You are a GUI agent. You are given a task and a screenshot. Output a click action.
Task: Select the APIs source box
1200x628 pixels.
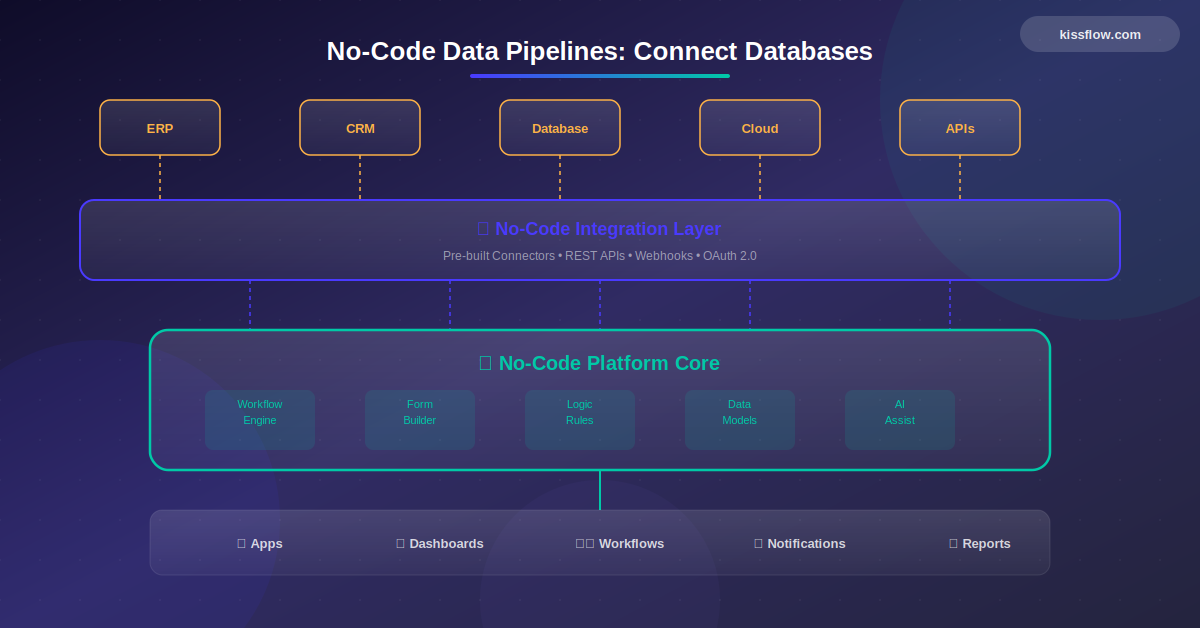[x=960, y=128]
